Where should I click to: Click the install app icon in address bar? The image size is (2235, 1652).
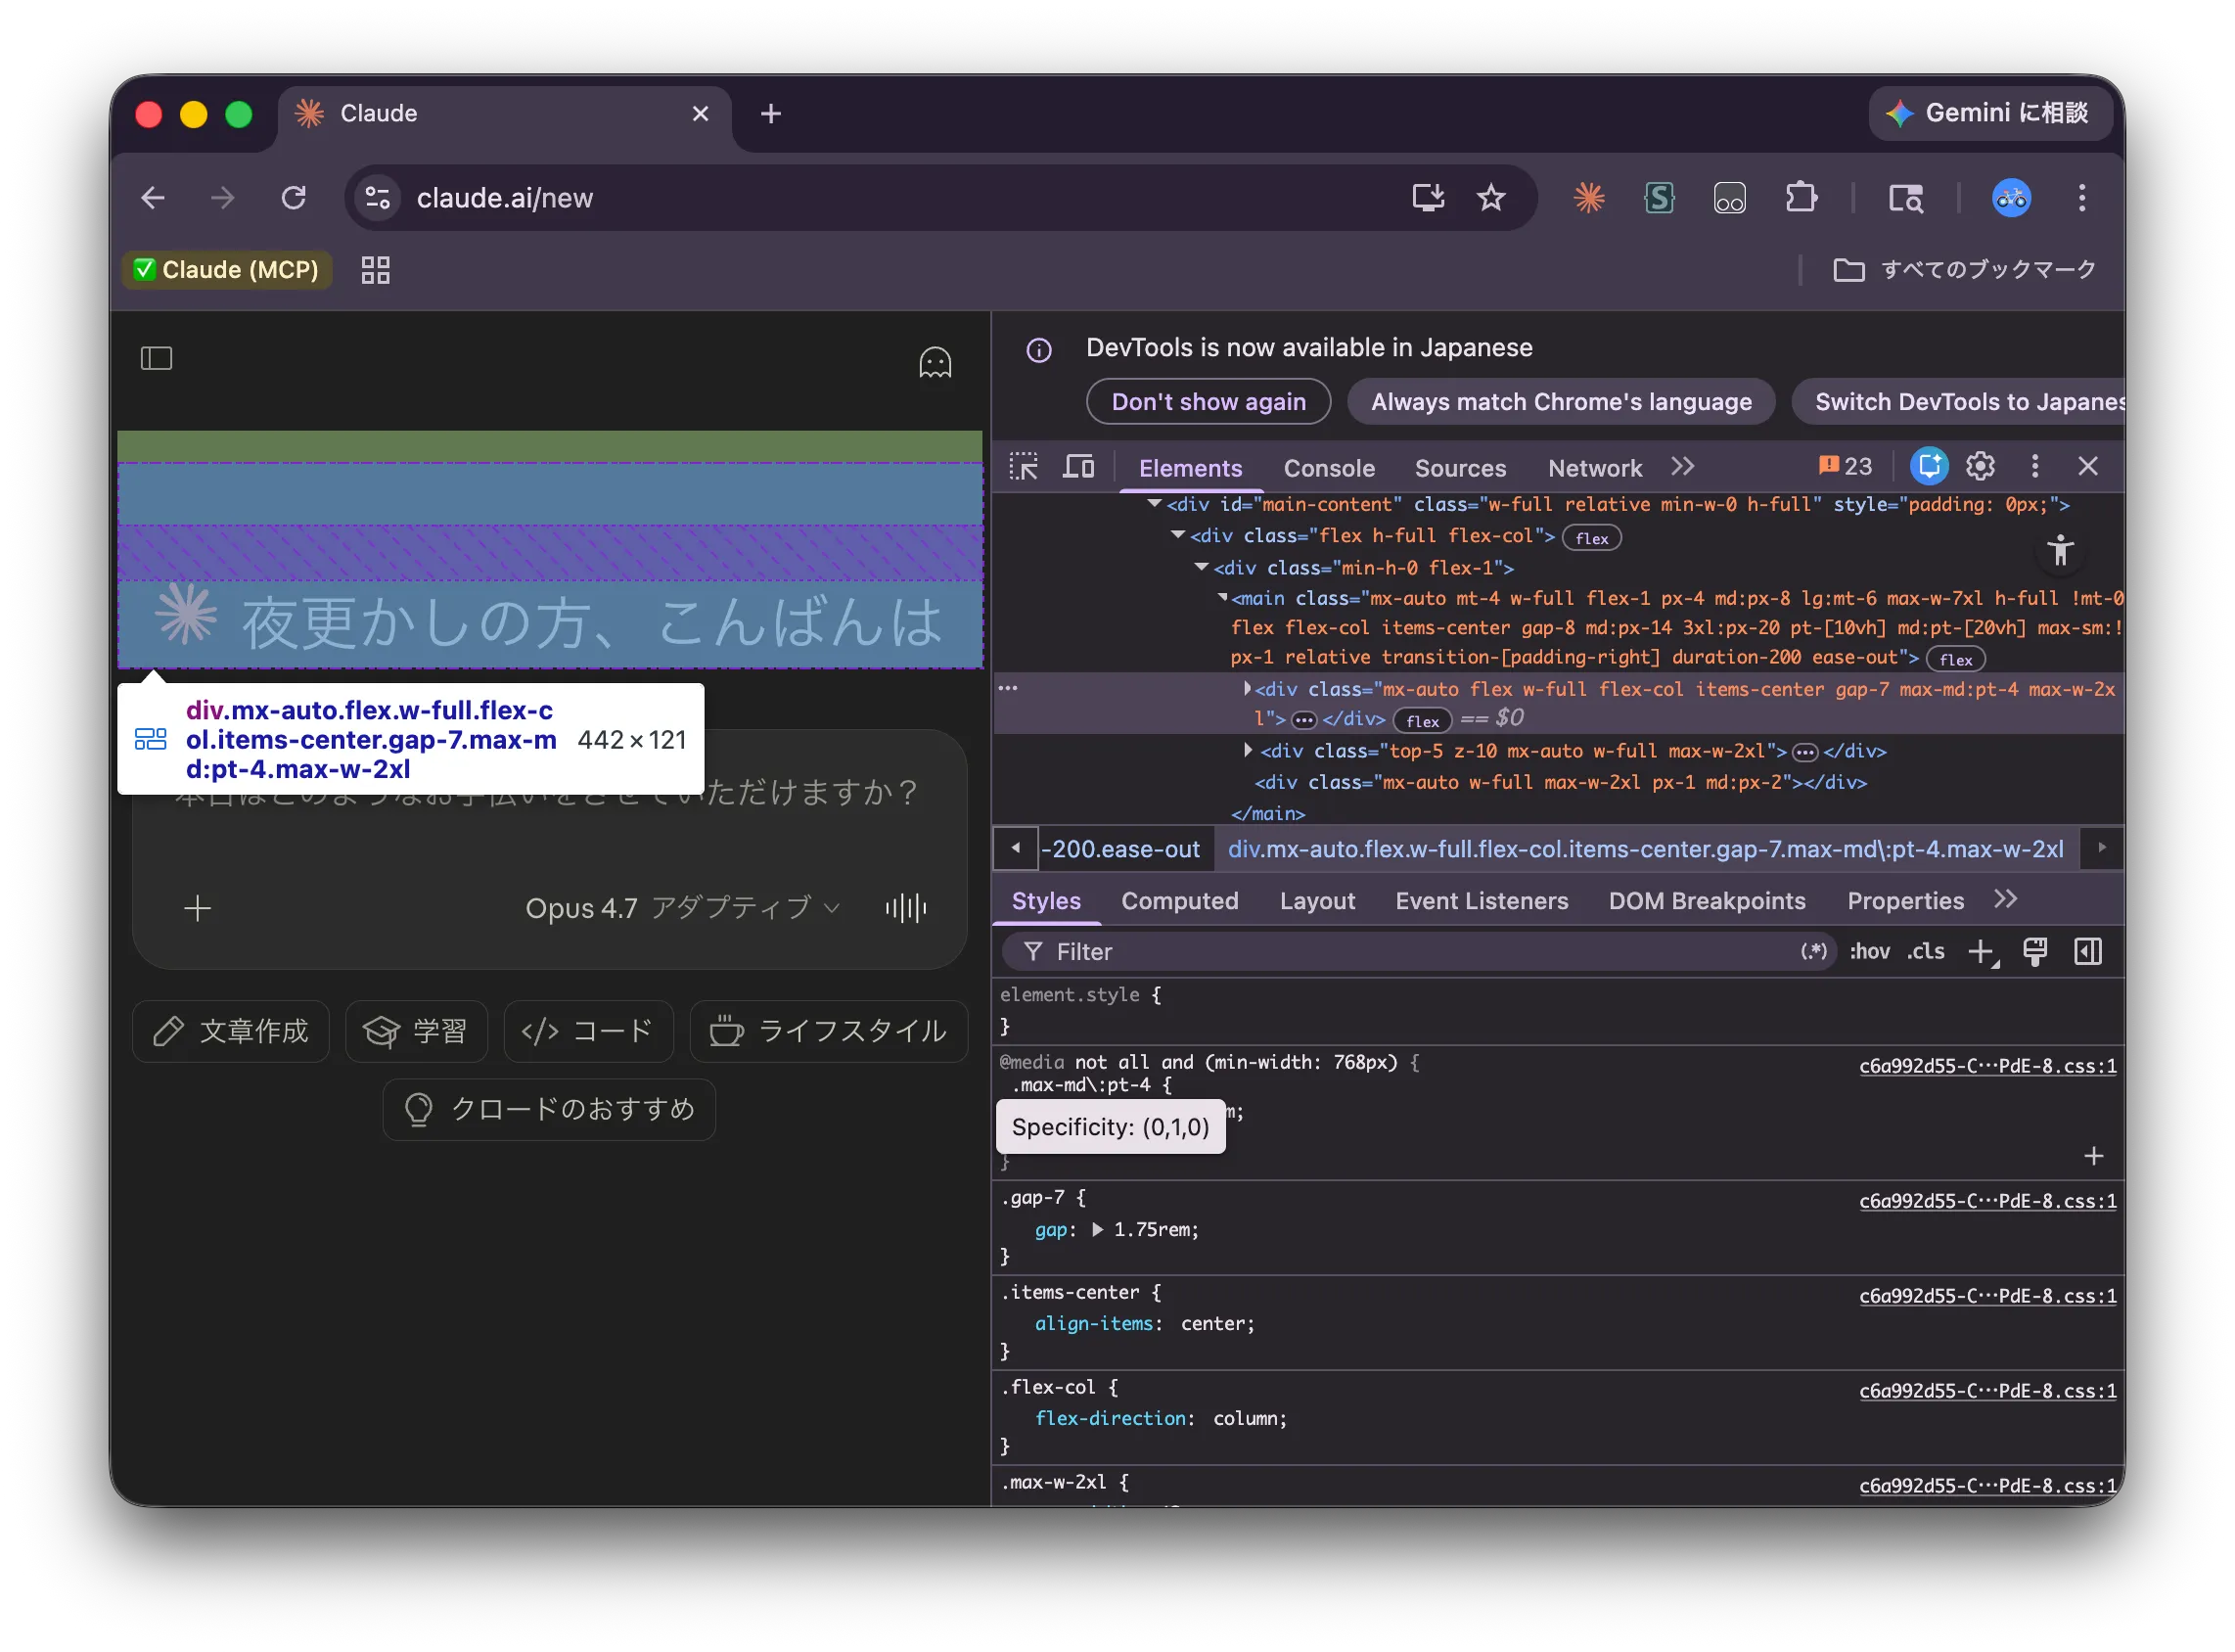1427,198
